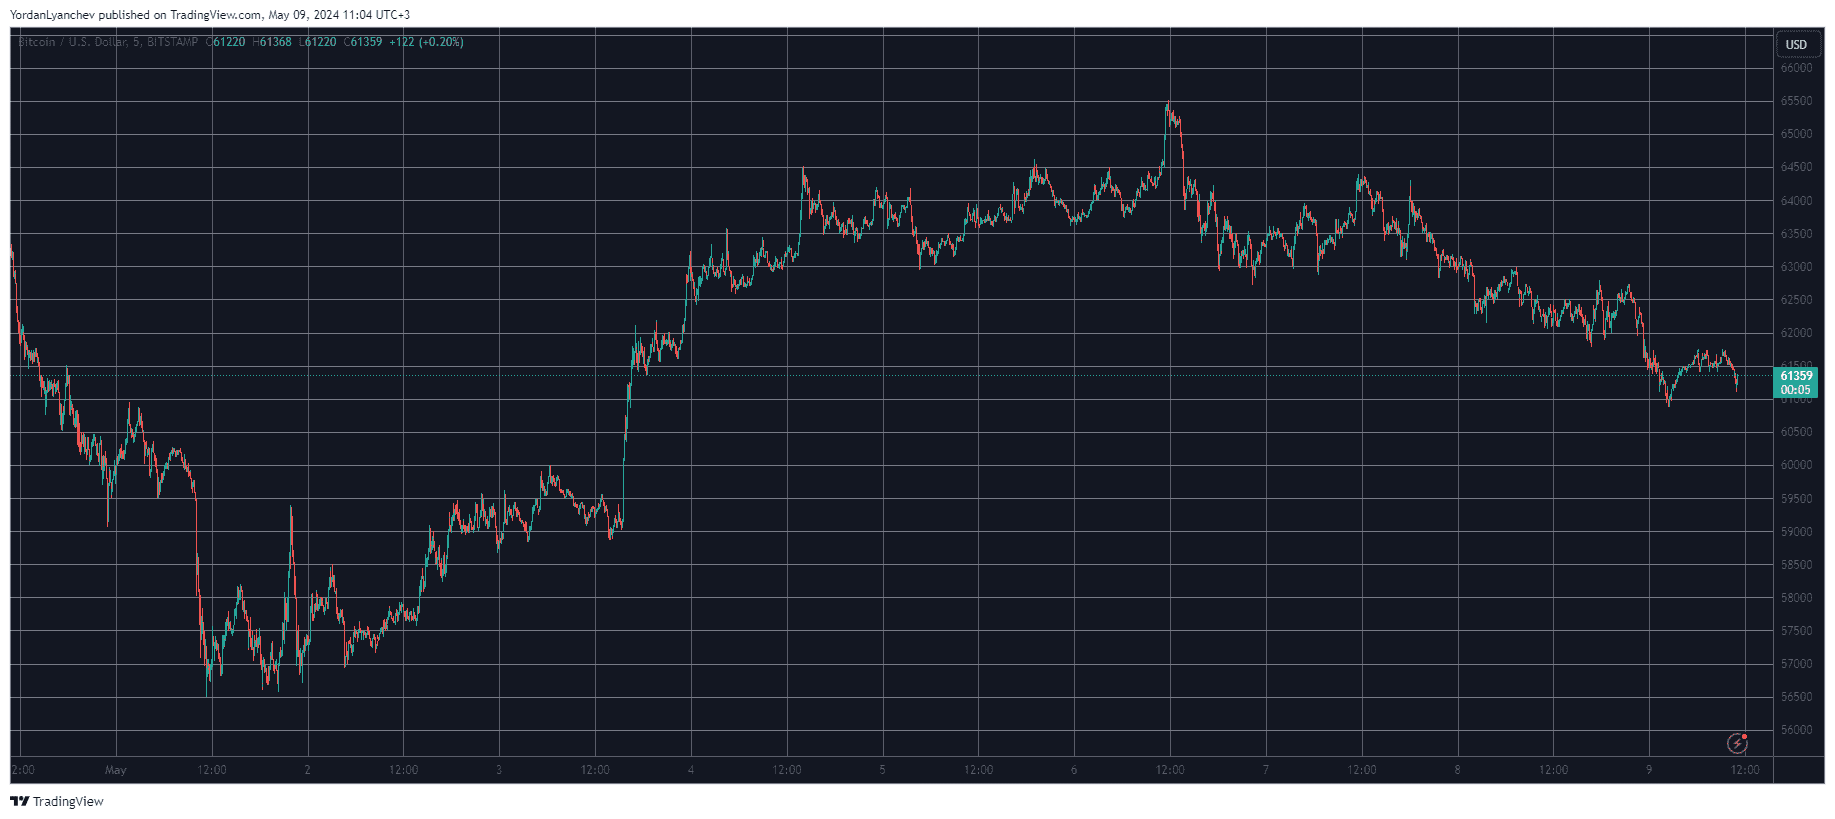Viewport: 1835px width, 819px height.
Task: Click the 12:00 label after day 9
Action: [1745, 770]
